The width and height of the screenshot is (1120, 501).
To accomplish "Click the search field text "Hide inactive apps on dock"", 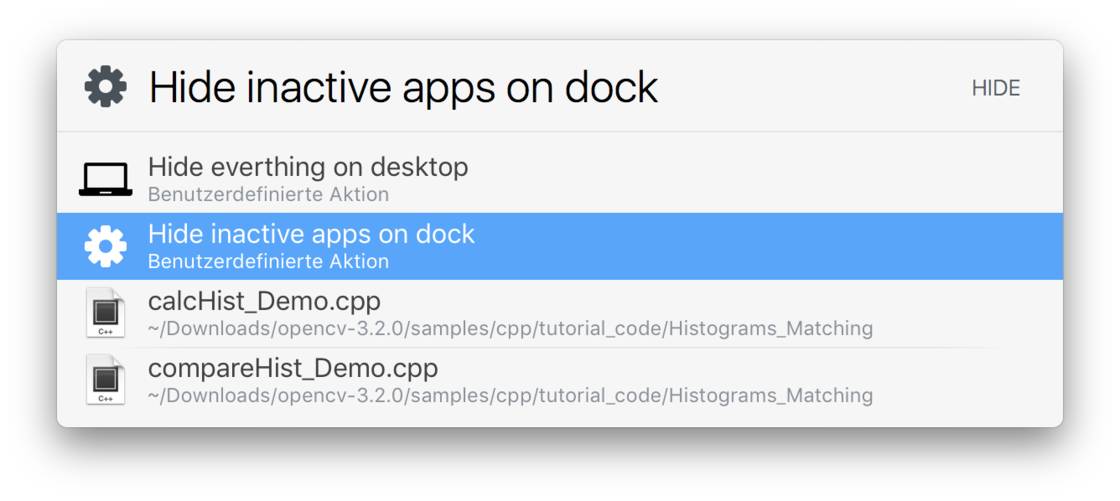I will [x=403, y=87].
